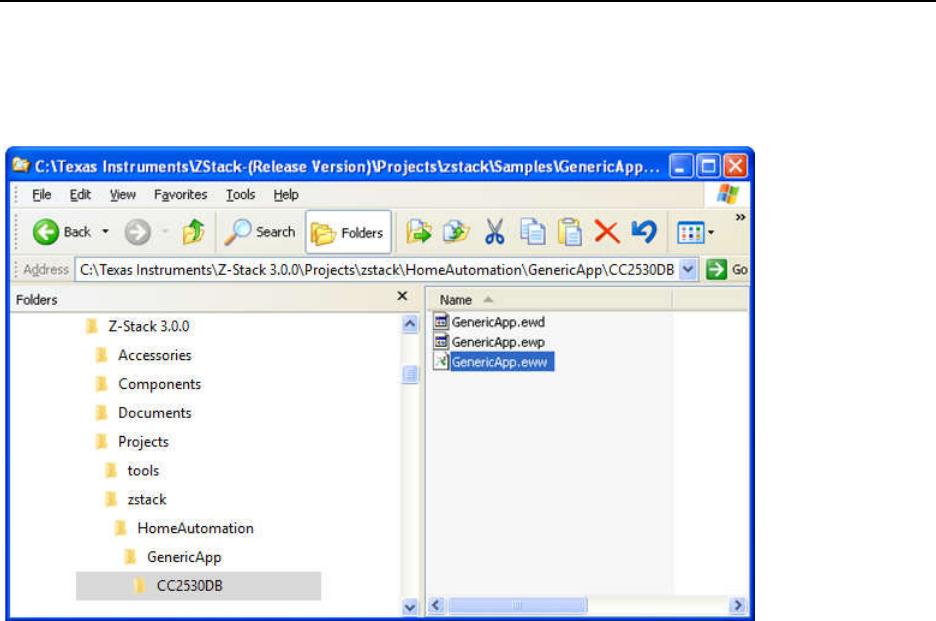
Task: Open the View menu
Action: (x=122, y=195)
